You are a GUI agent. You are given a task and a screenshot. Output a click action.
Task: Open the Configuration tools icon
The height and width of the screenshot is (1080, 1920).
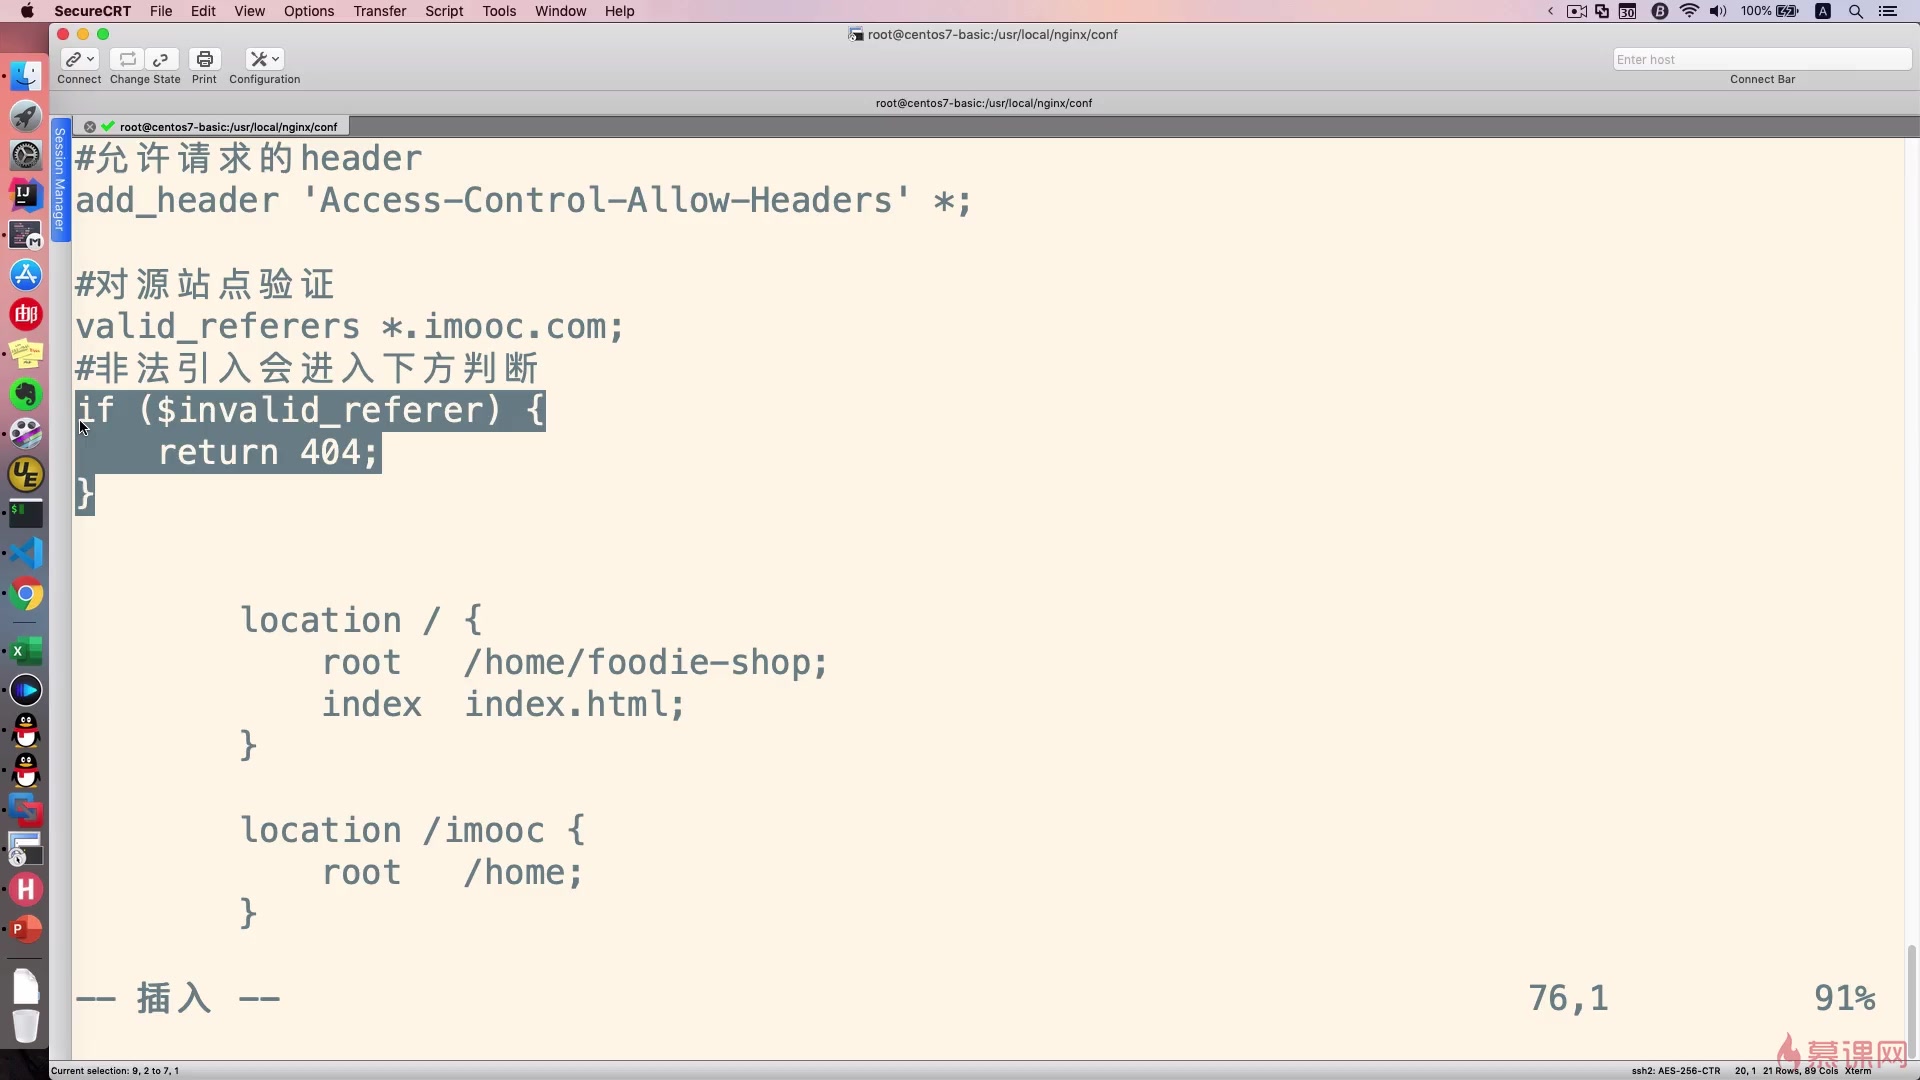[258, 59]
